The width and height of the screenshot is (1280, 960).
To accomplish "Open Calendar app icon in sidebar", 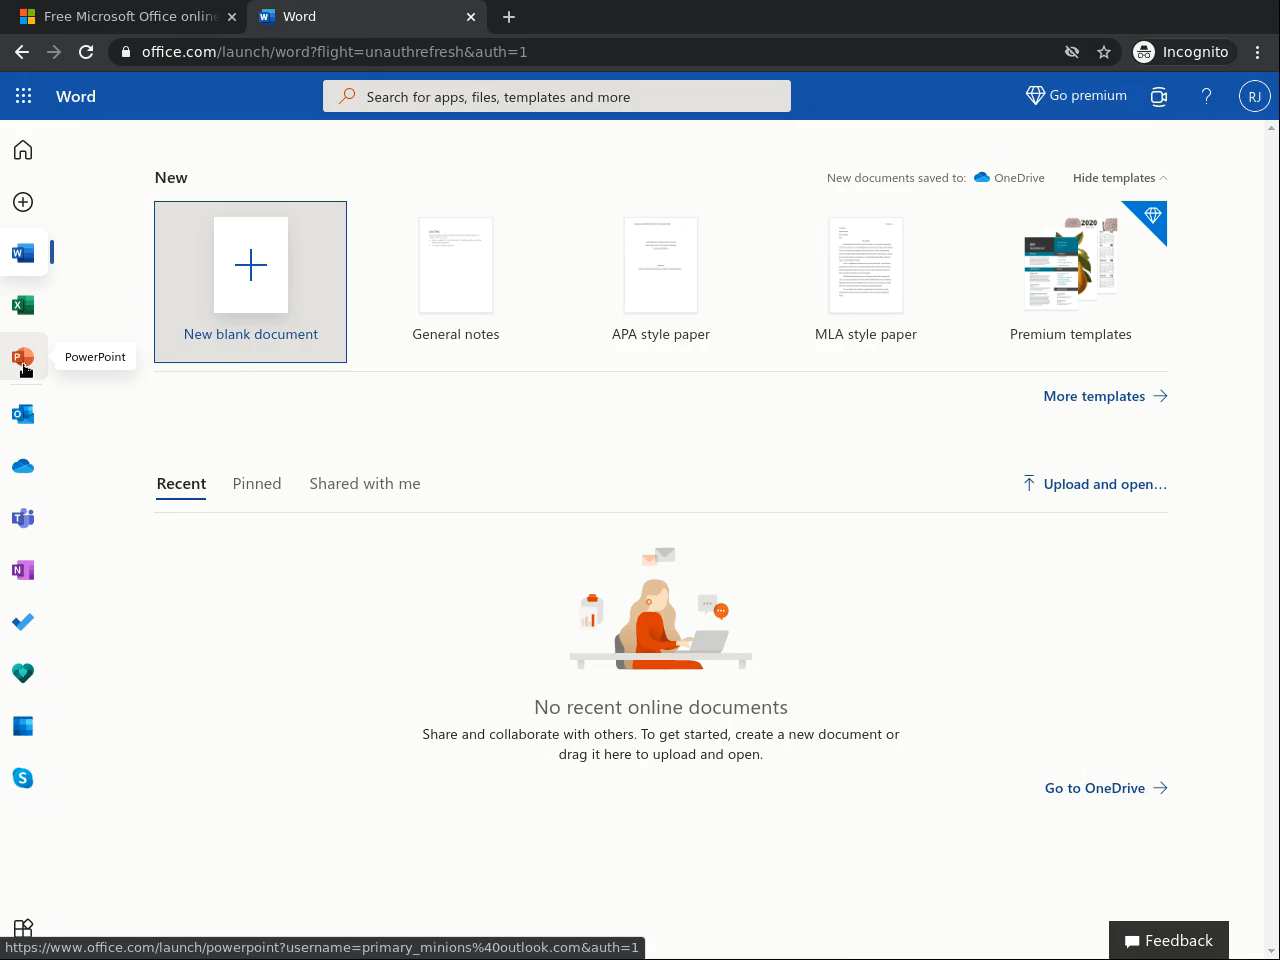I will [x=23, y=726].
